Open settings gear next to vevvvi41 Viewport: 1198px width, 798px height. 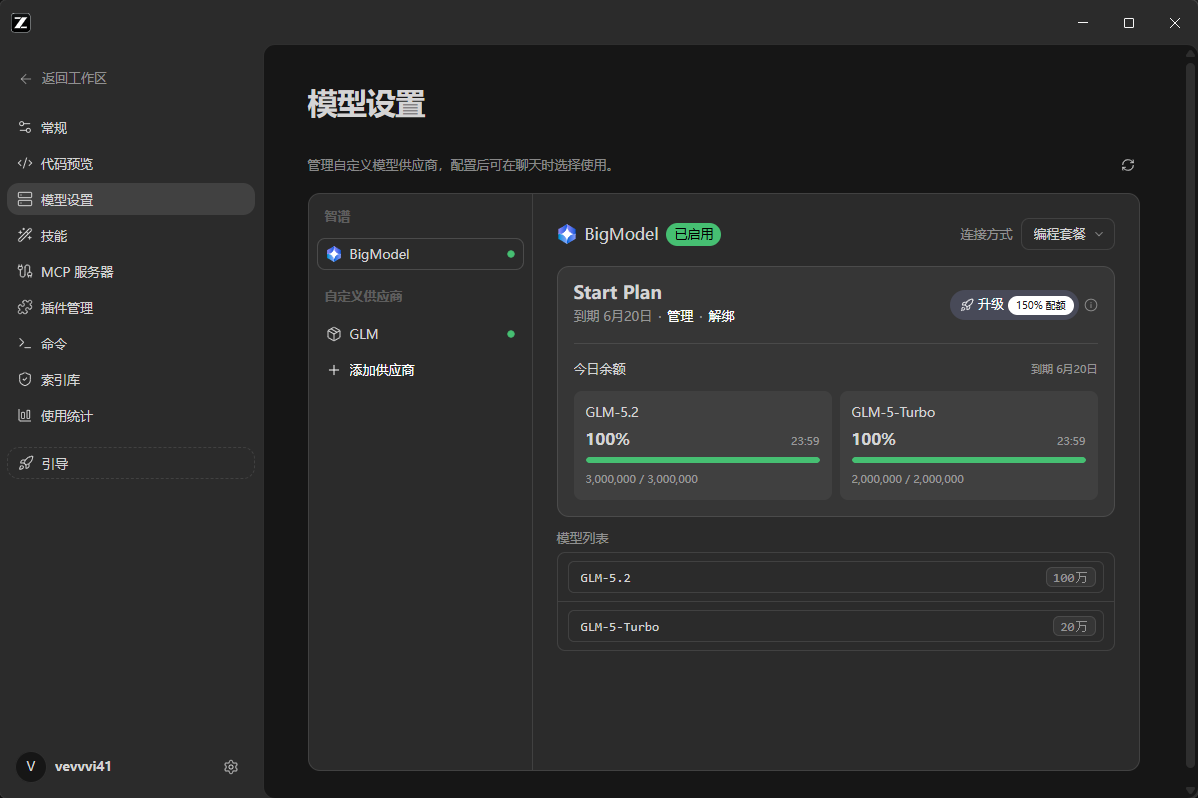pos(231,767)
